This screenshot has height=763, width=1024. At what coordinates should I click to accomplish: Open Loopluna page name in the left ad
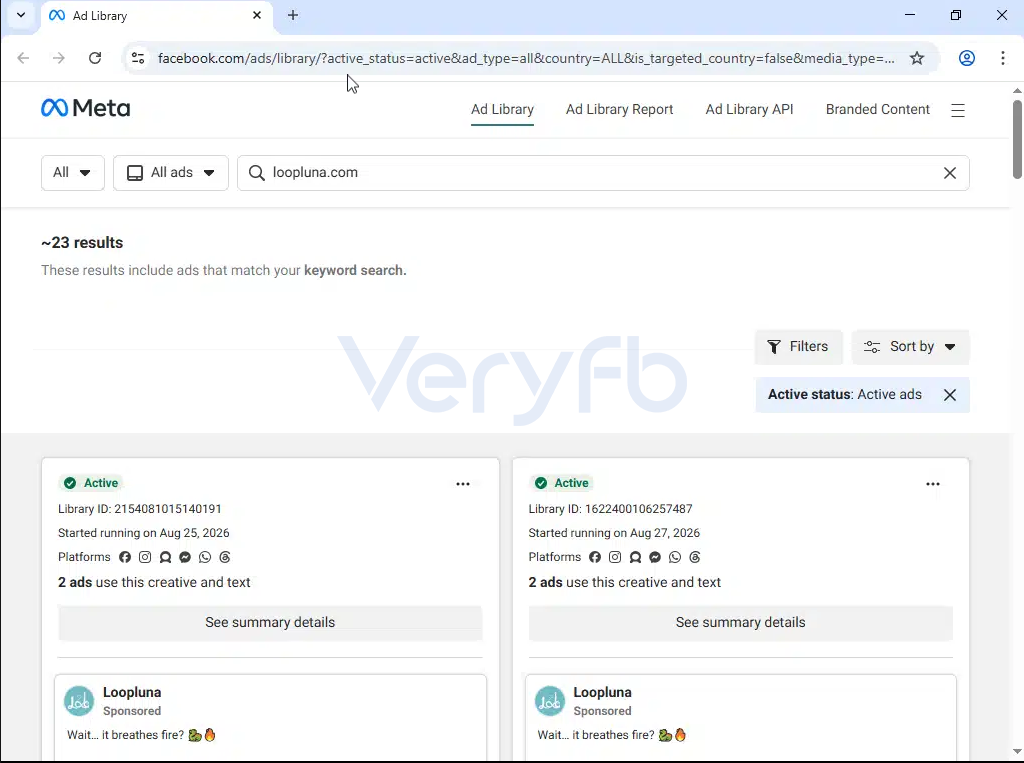[132, 692]
